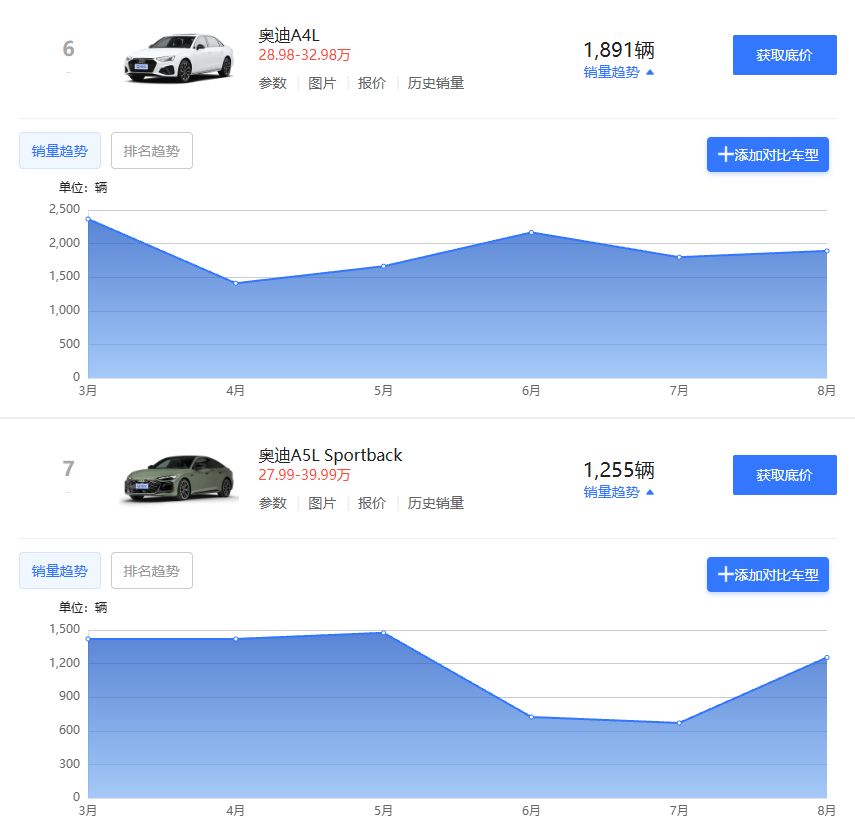
Task: Click the 27.99-39.99万 price text
Action: [304, 475]
